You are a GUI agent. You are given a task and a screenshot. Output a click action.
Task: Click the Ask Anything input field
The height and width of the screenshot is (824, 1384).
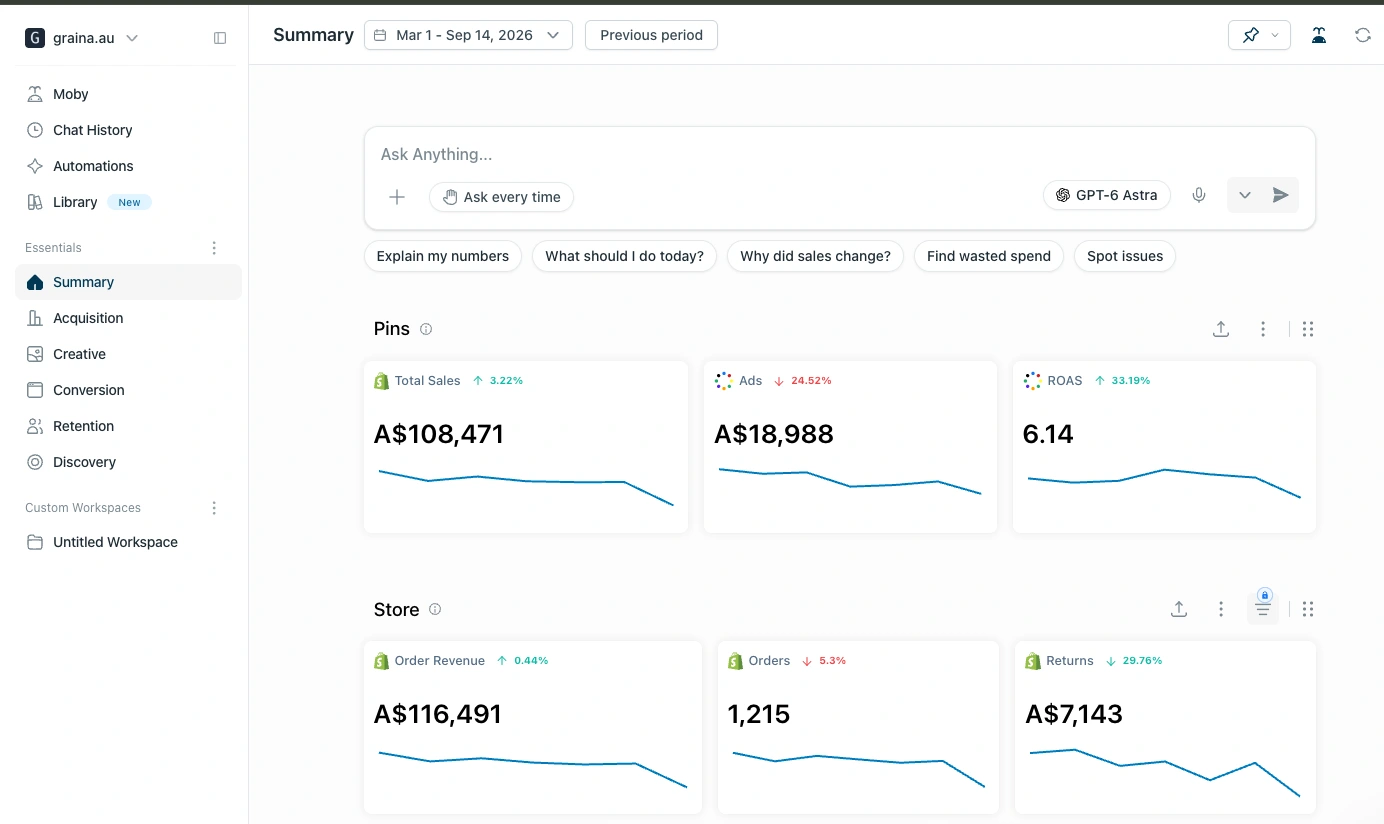tap(839, 154)
